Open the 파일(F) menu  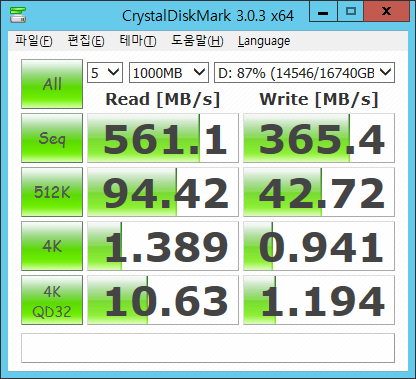34,41
